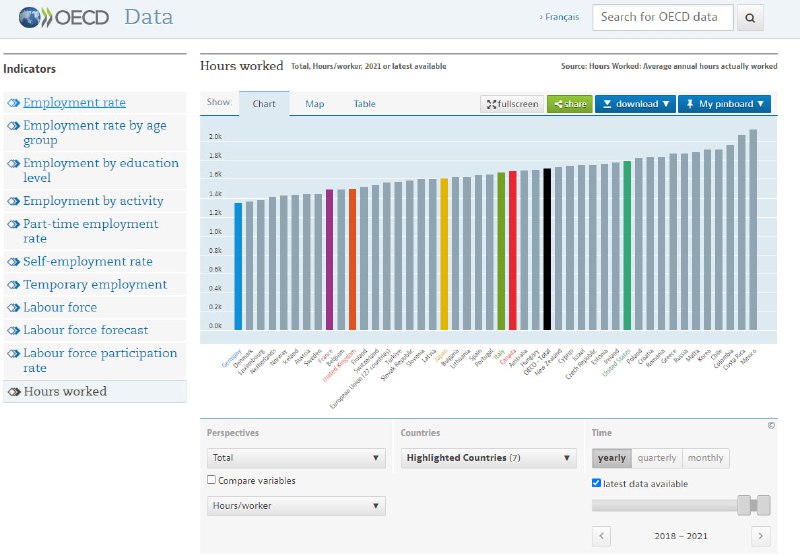Click the green share button

coord(569,104)
